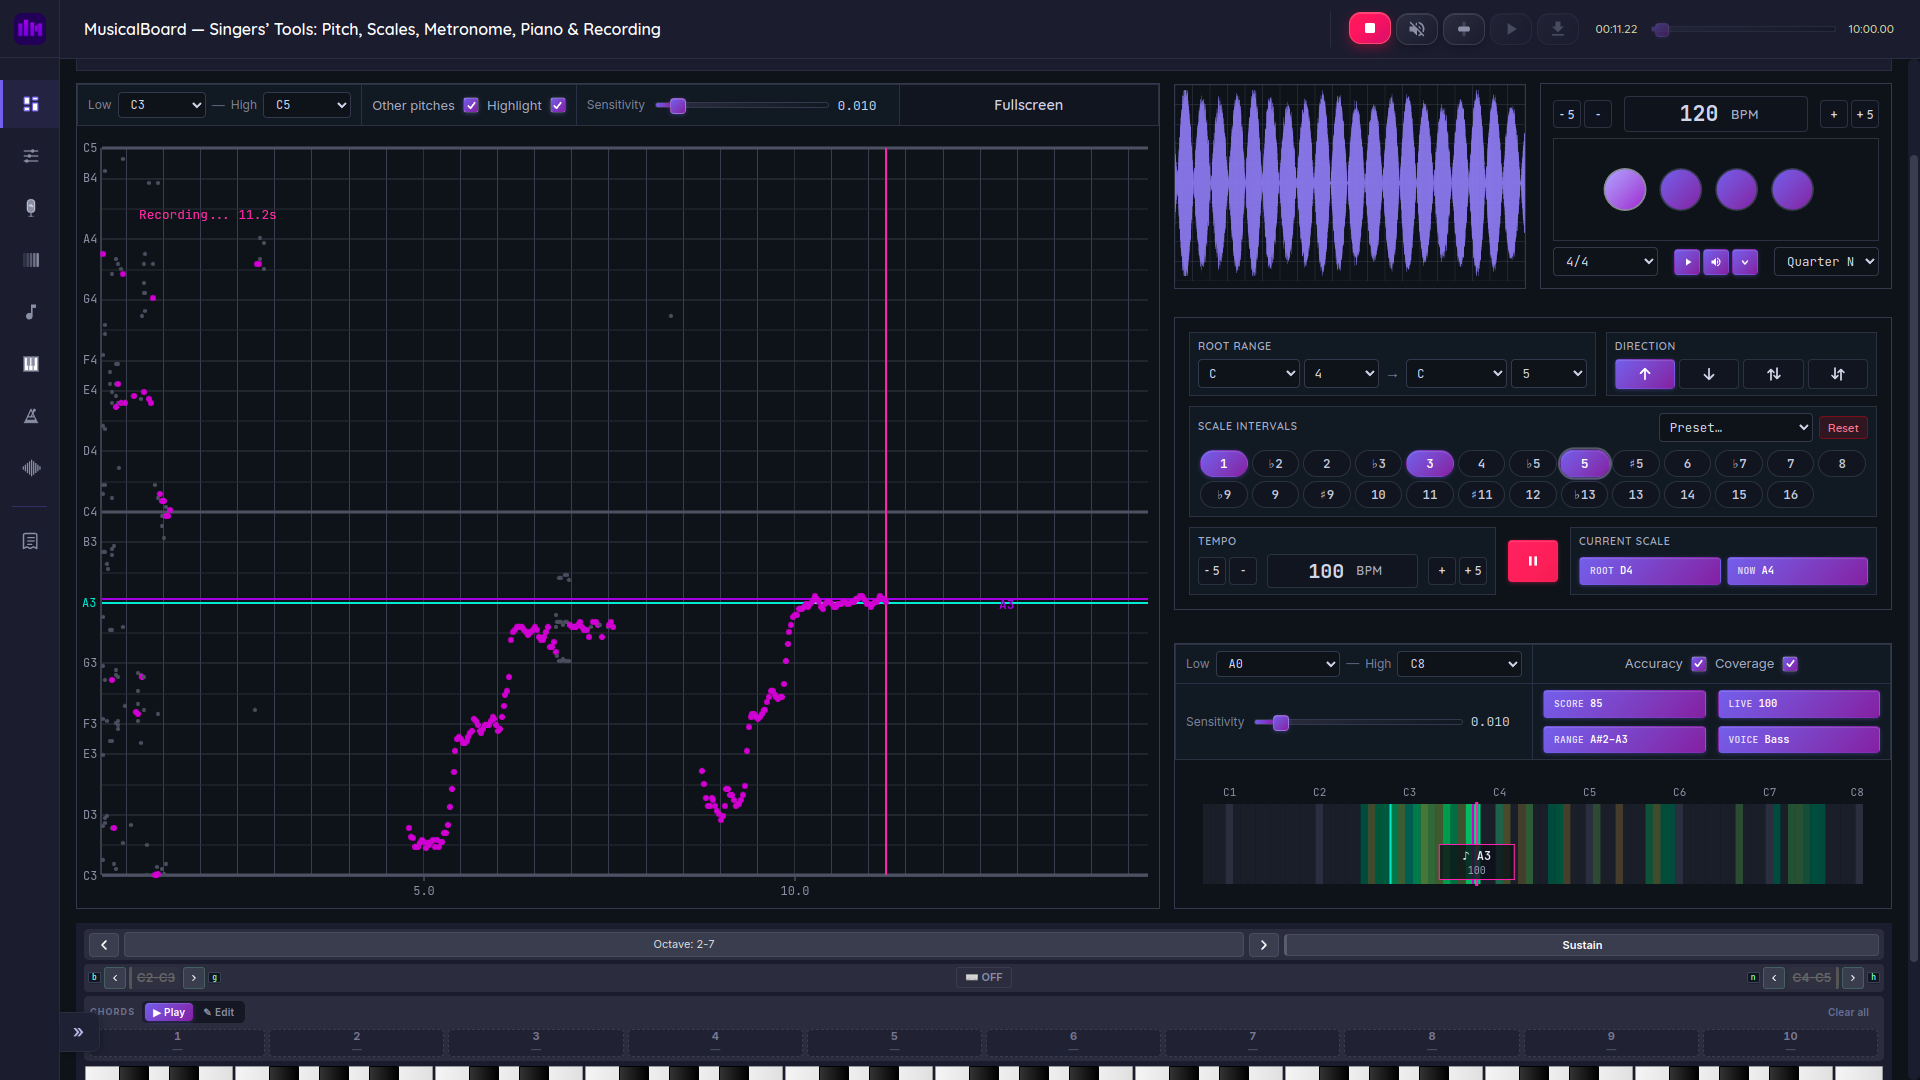This screenshot has width=1920, height=1080.
Task: Toggle scale interval 1 off
Action: (x=1223, y=464)
